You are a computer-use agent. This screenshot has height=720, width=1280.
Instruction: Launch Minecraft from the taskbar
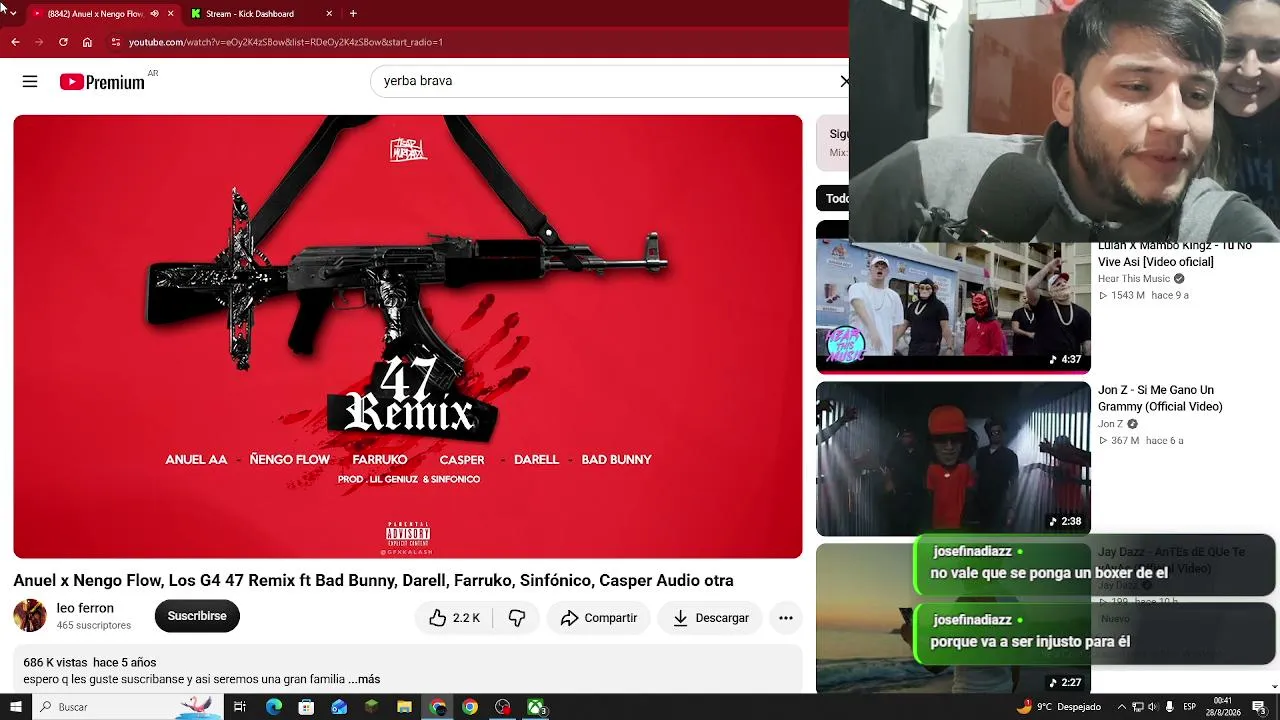pyautogui.click(x=372, y=707)
